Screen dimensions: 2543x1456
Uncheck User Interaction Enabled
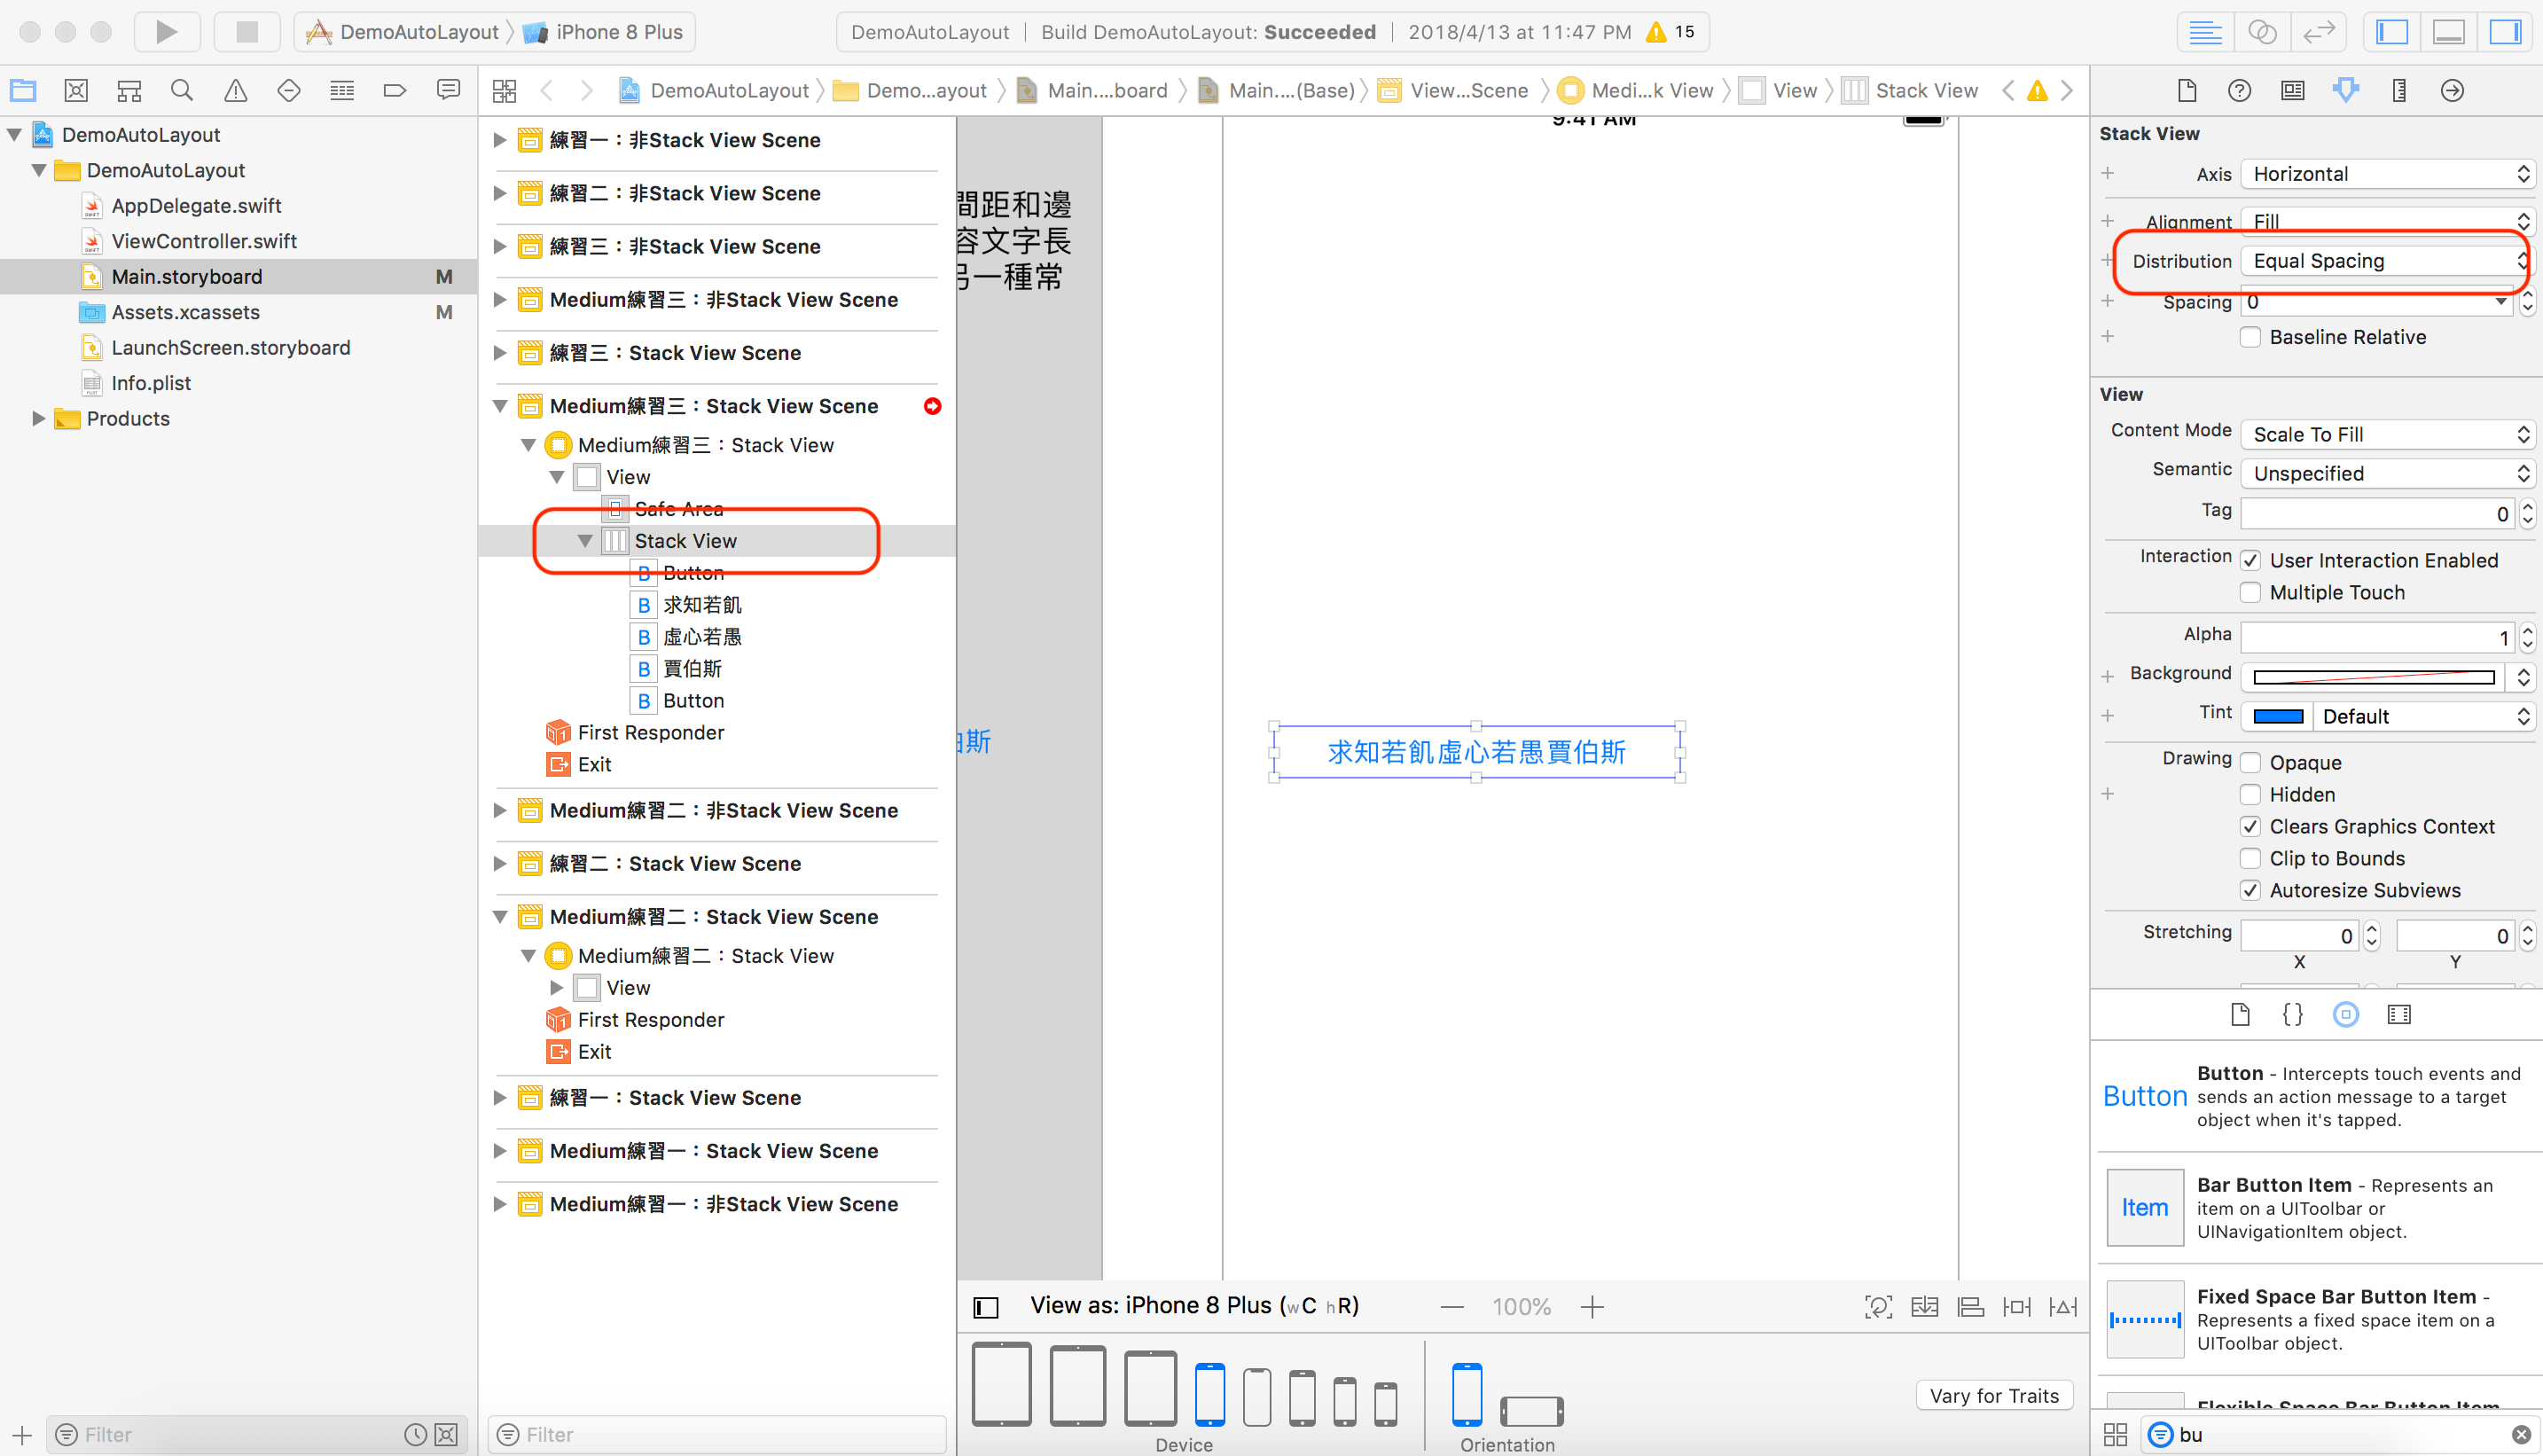(2251, 560)
